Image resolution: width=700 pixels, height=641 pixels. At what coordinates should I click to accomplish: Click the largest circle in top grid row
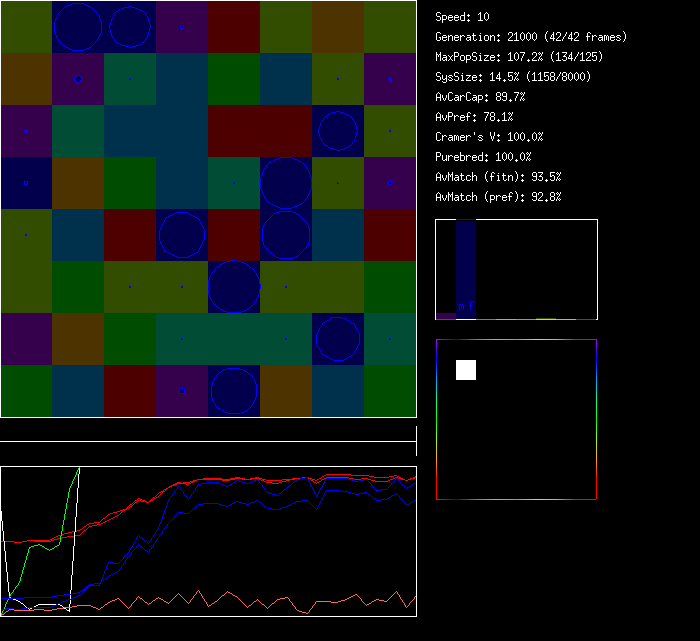coord(78,27)
